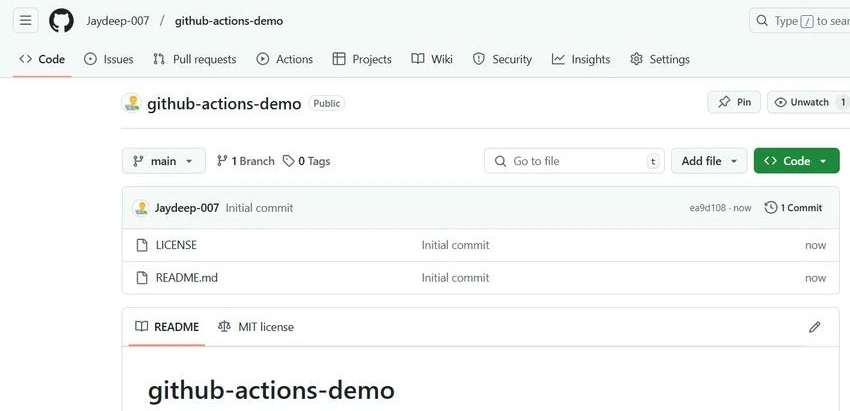
Task: Click the file icon next to LICENSE
Action: 141,245
